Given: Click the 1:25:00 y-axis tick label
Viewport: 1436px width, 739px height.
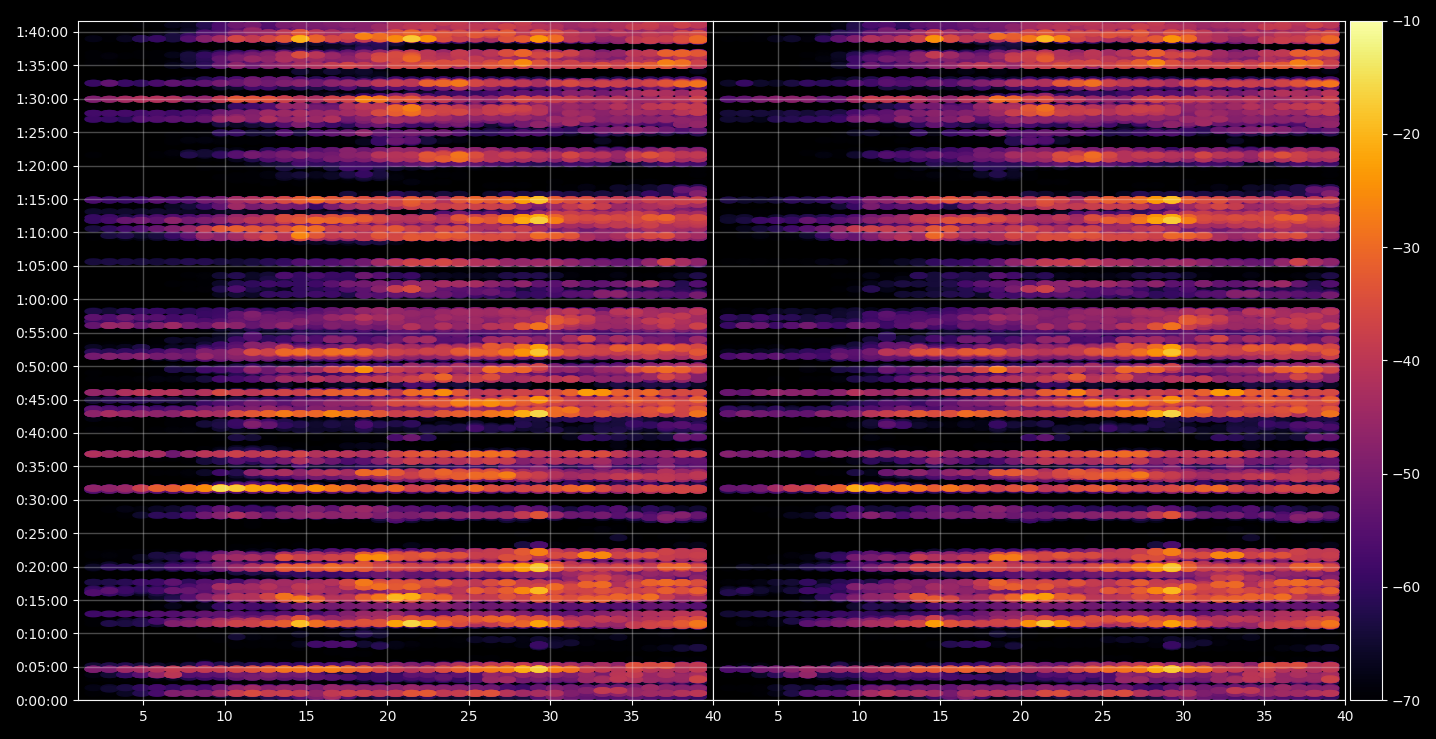Looking at the screenshot, I should [42, 133].
